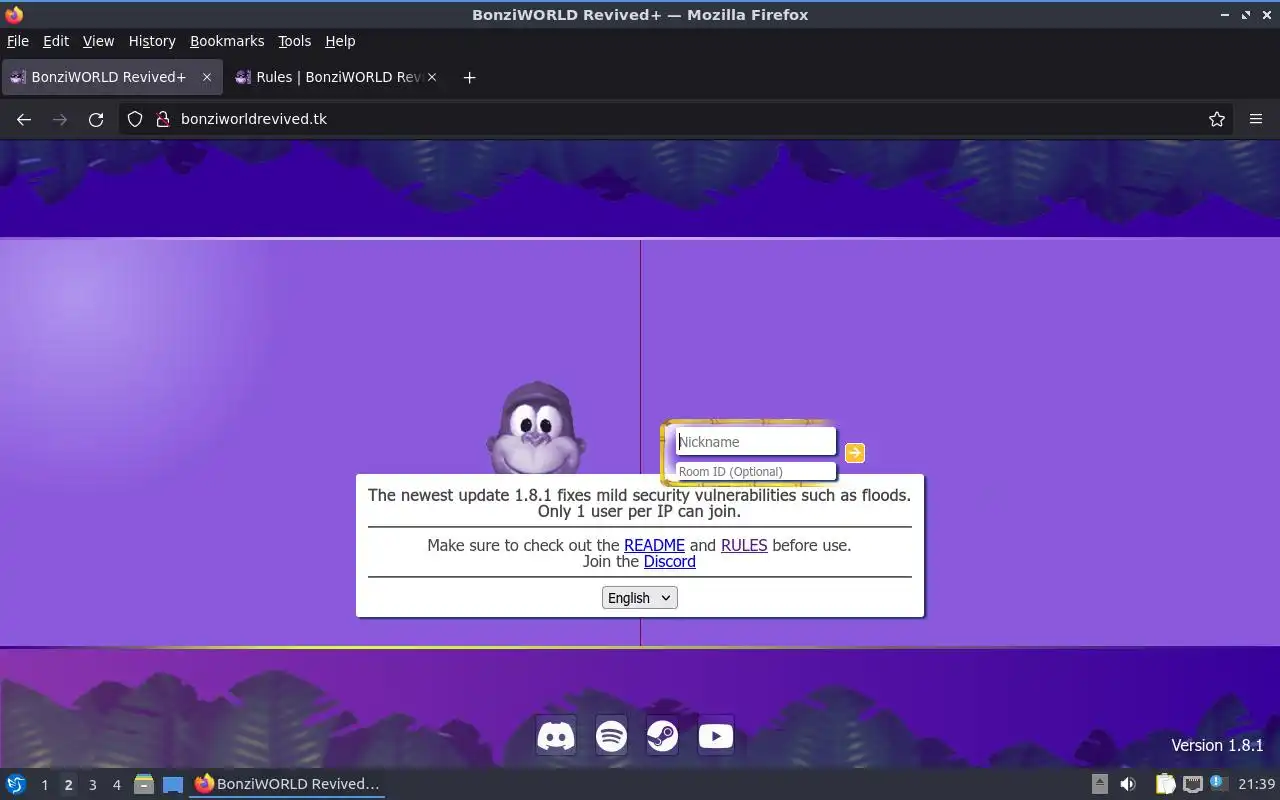Click the show desktop taskbar icon
This screenshot has width=1280, height=800.
[173, 784]
